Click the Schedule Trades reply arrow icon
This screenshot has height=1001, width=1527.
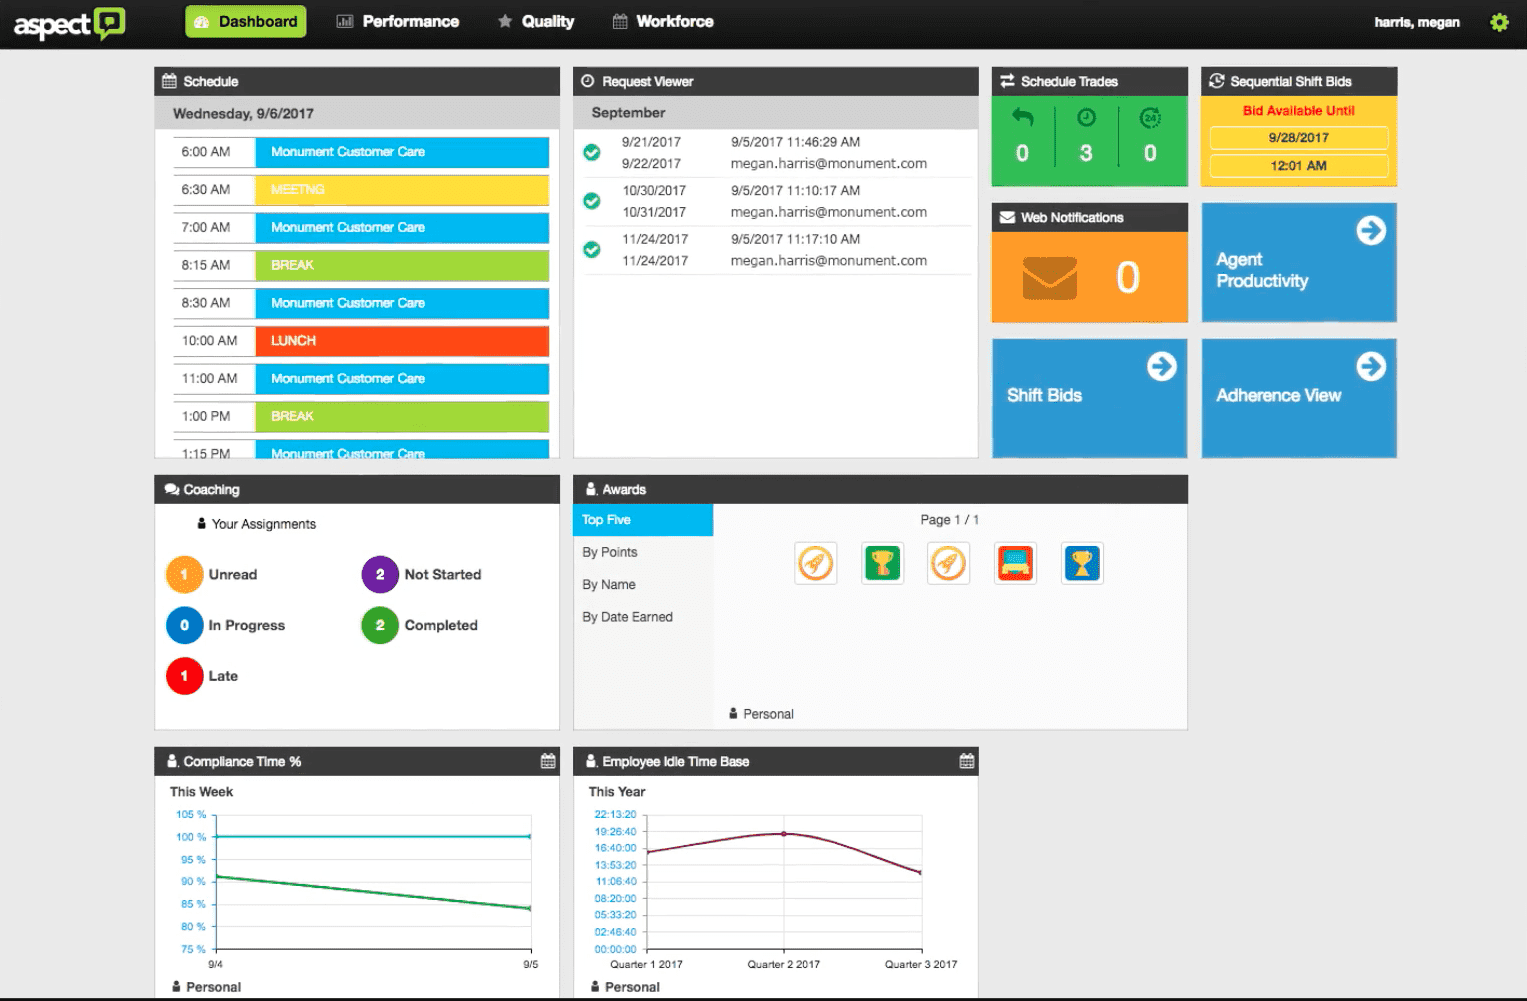coord(1022,118)
